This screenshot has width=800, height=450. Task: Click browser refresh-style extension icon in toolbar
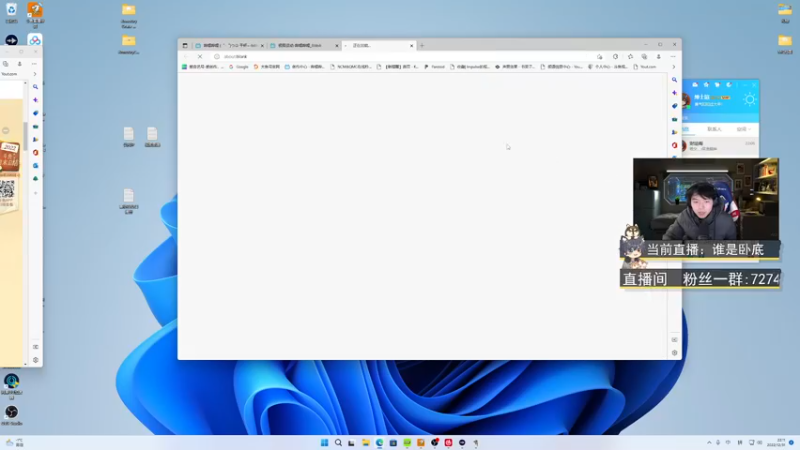tap(615, 57)
